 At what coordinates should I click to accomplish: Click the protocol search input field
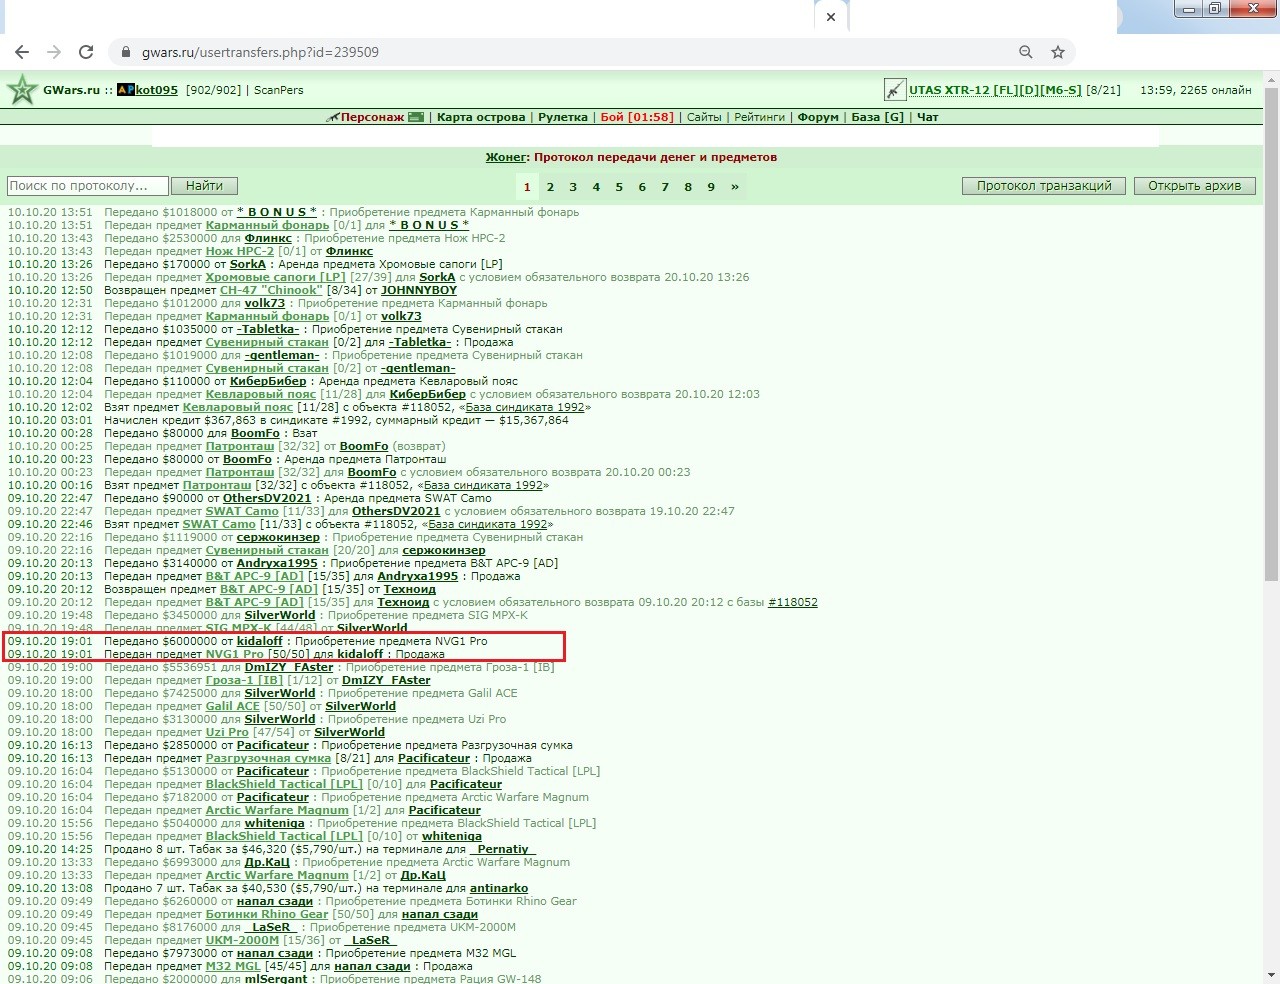(87, 186)
